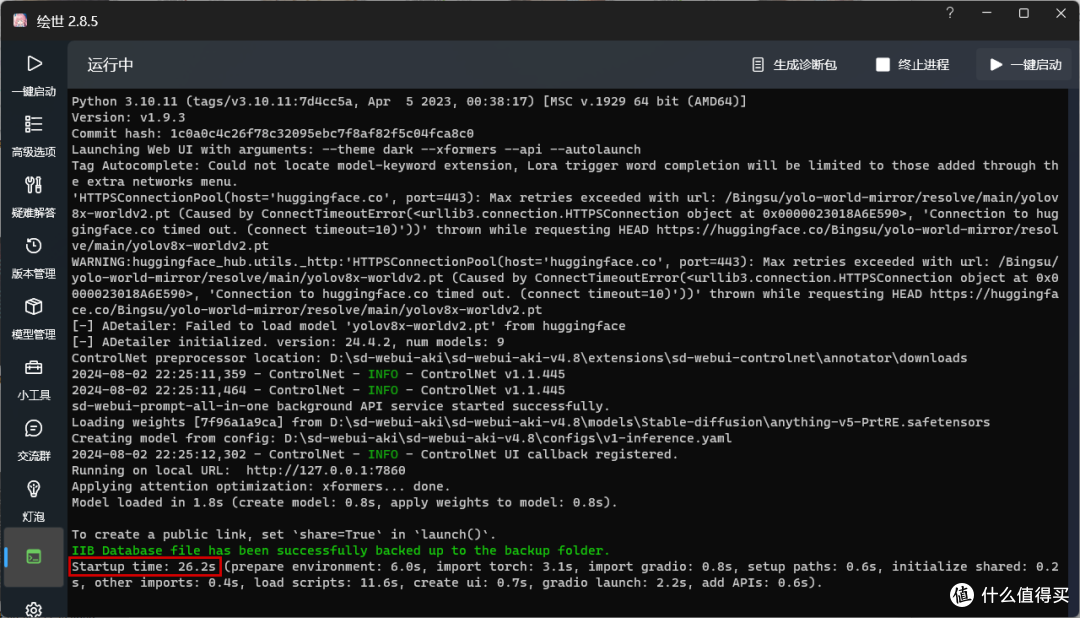1080x618 pixels.
Task: Click 'Model loaded in 1.8s' line
Action: (344, 502)
